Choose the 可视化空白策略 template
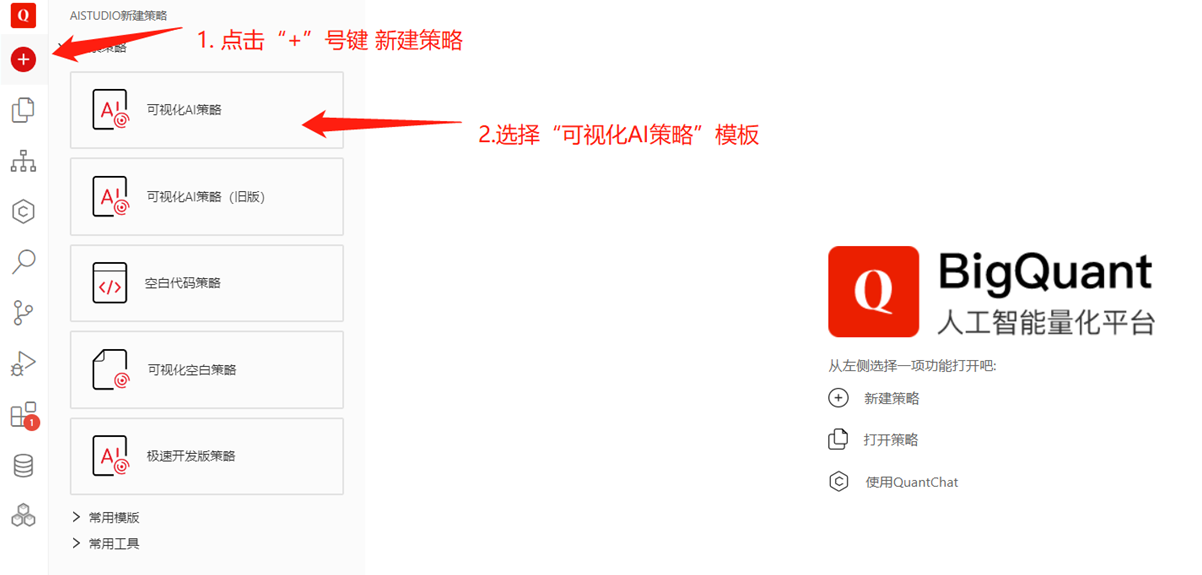 pyautogui.click(x=207, y=369)
